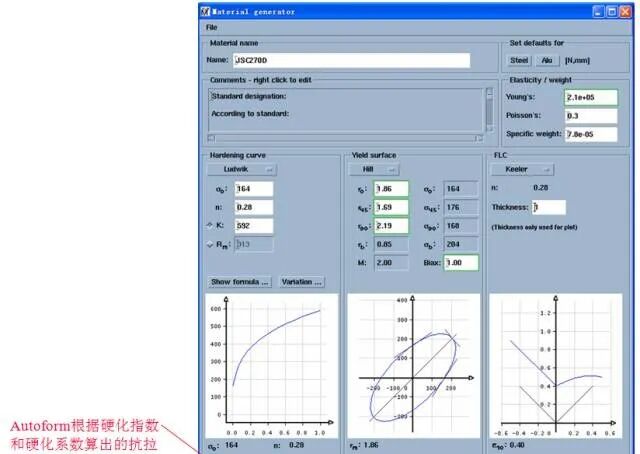Click the According to standard comment line
Image resolution: width=640 pixels, height=454 pixels.
click(x=250, y=114)
